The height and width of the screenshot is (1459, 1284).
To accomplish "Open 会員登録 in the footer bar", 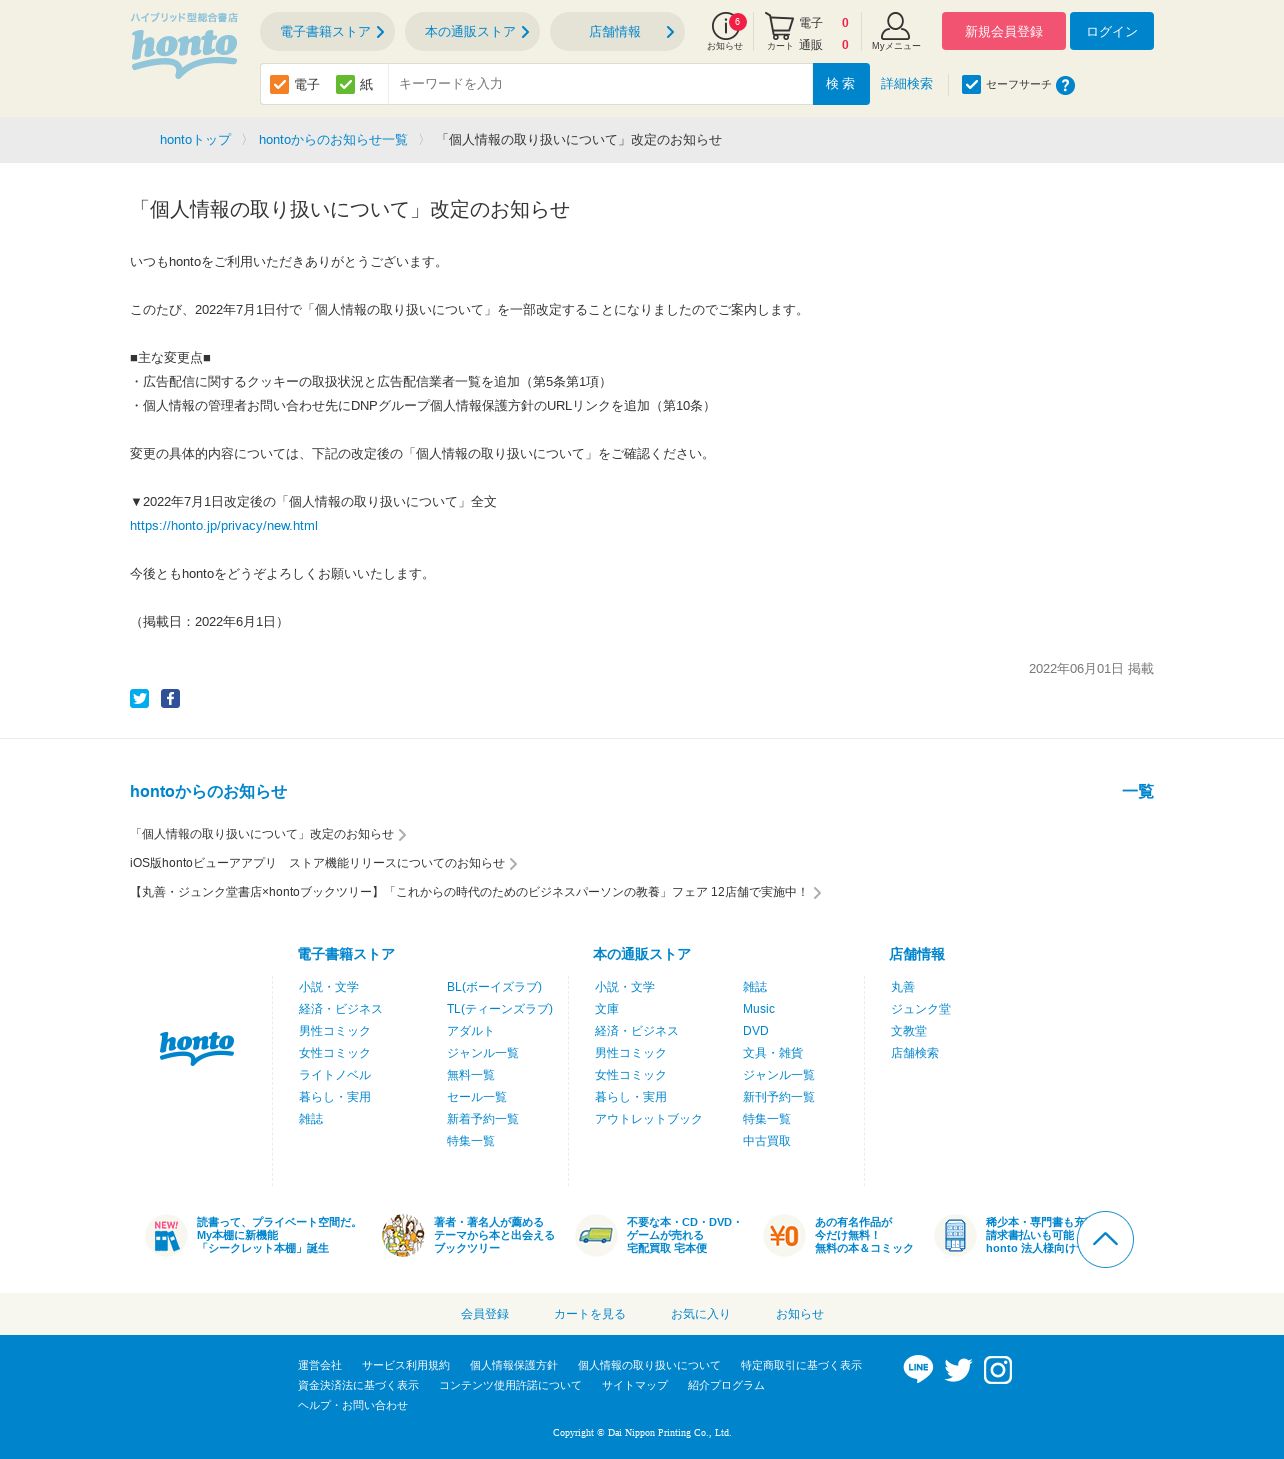I will point(485,1314).
